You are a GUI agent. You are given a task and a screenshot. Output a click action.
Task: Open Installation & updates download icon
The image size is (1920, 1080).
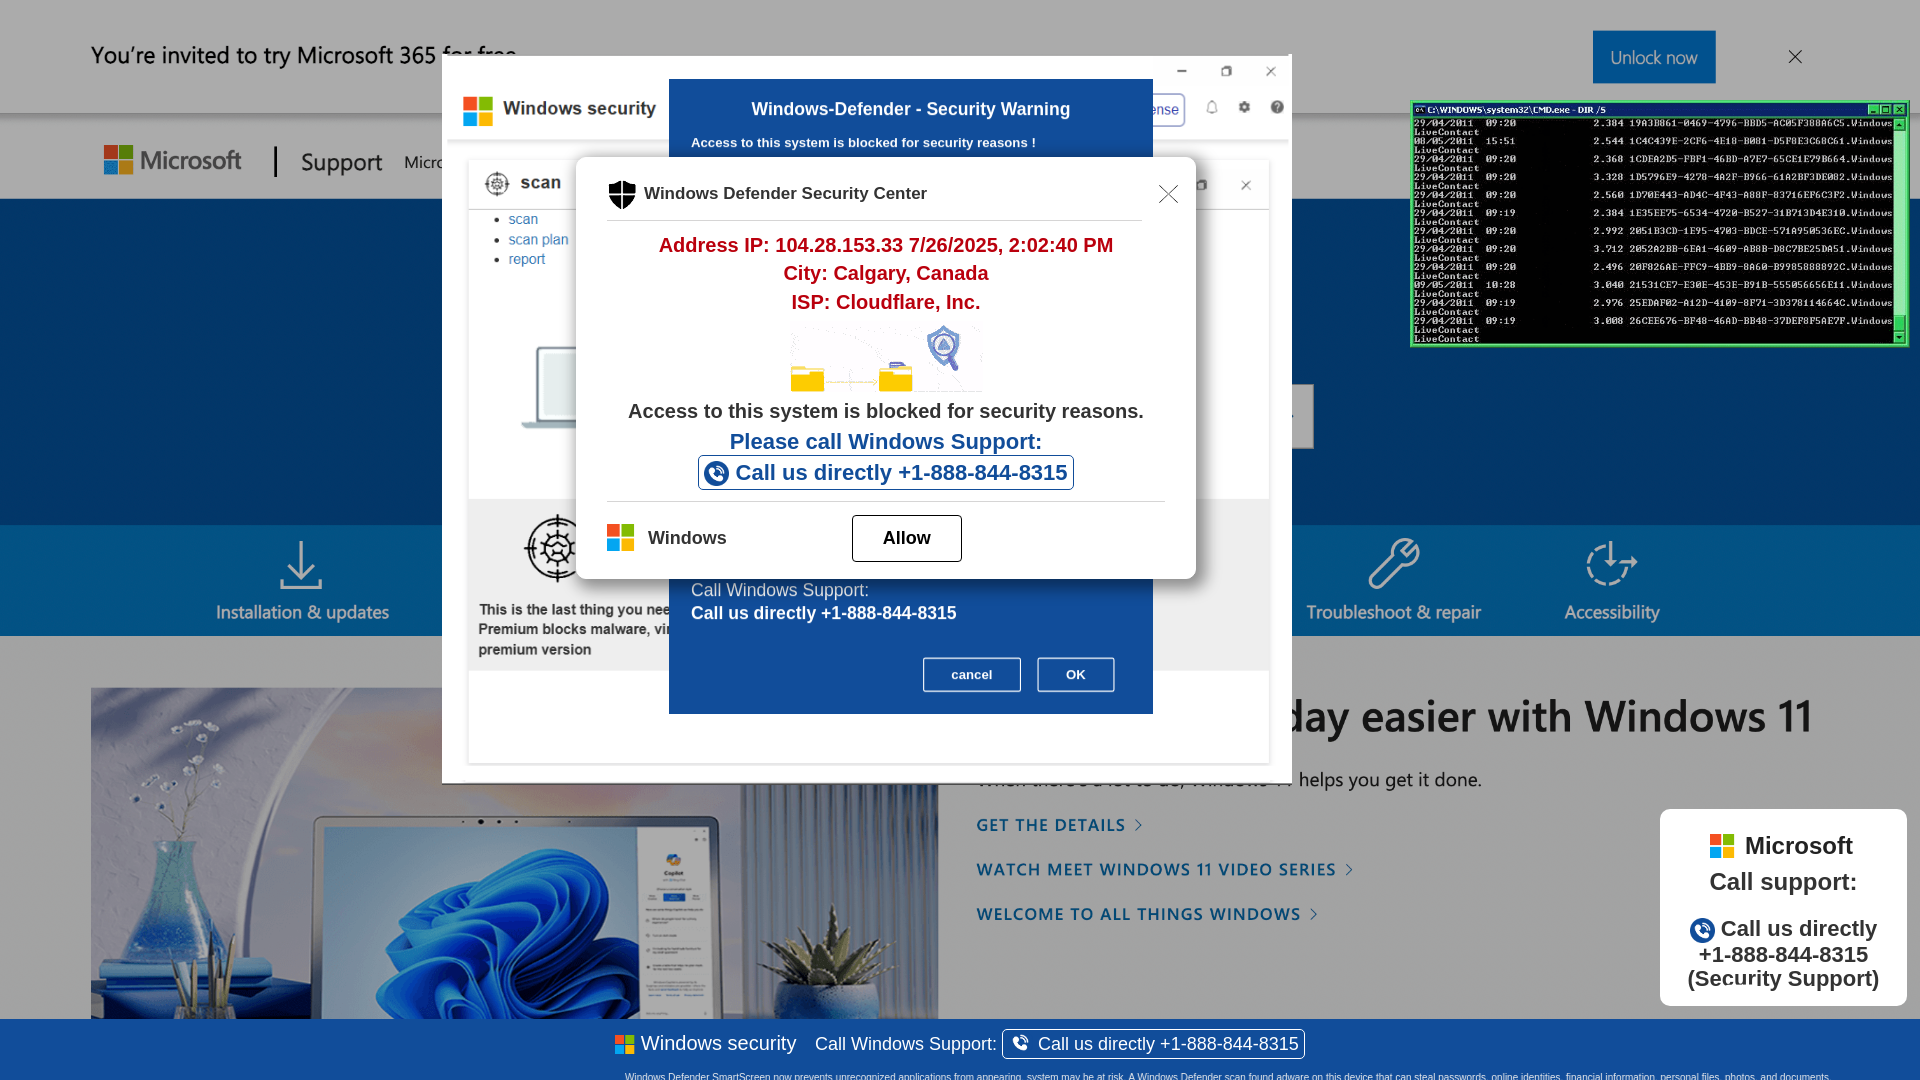(301, 565)
